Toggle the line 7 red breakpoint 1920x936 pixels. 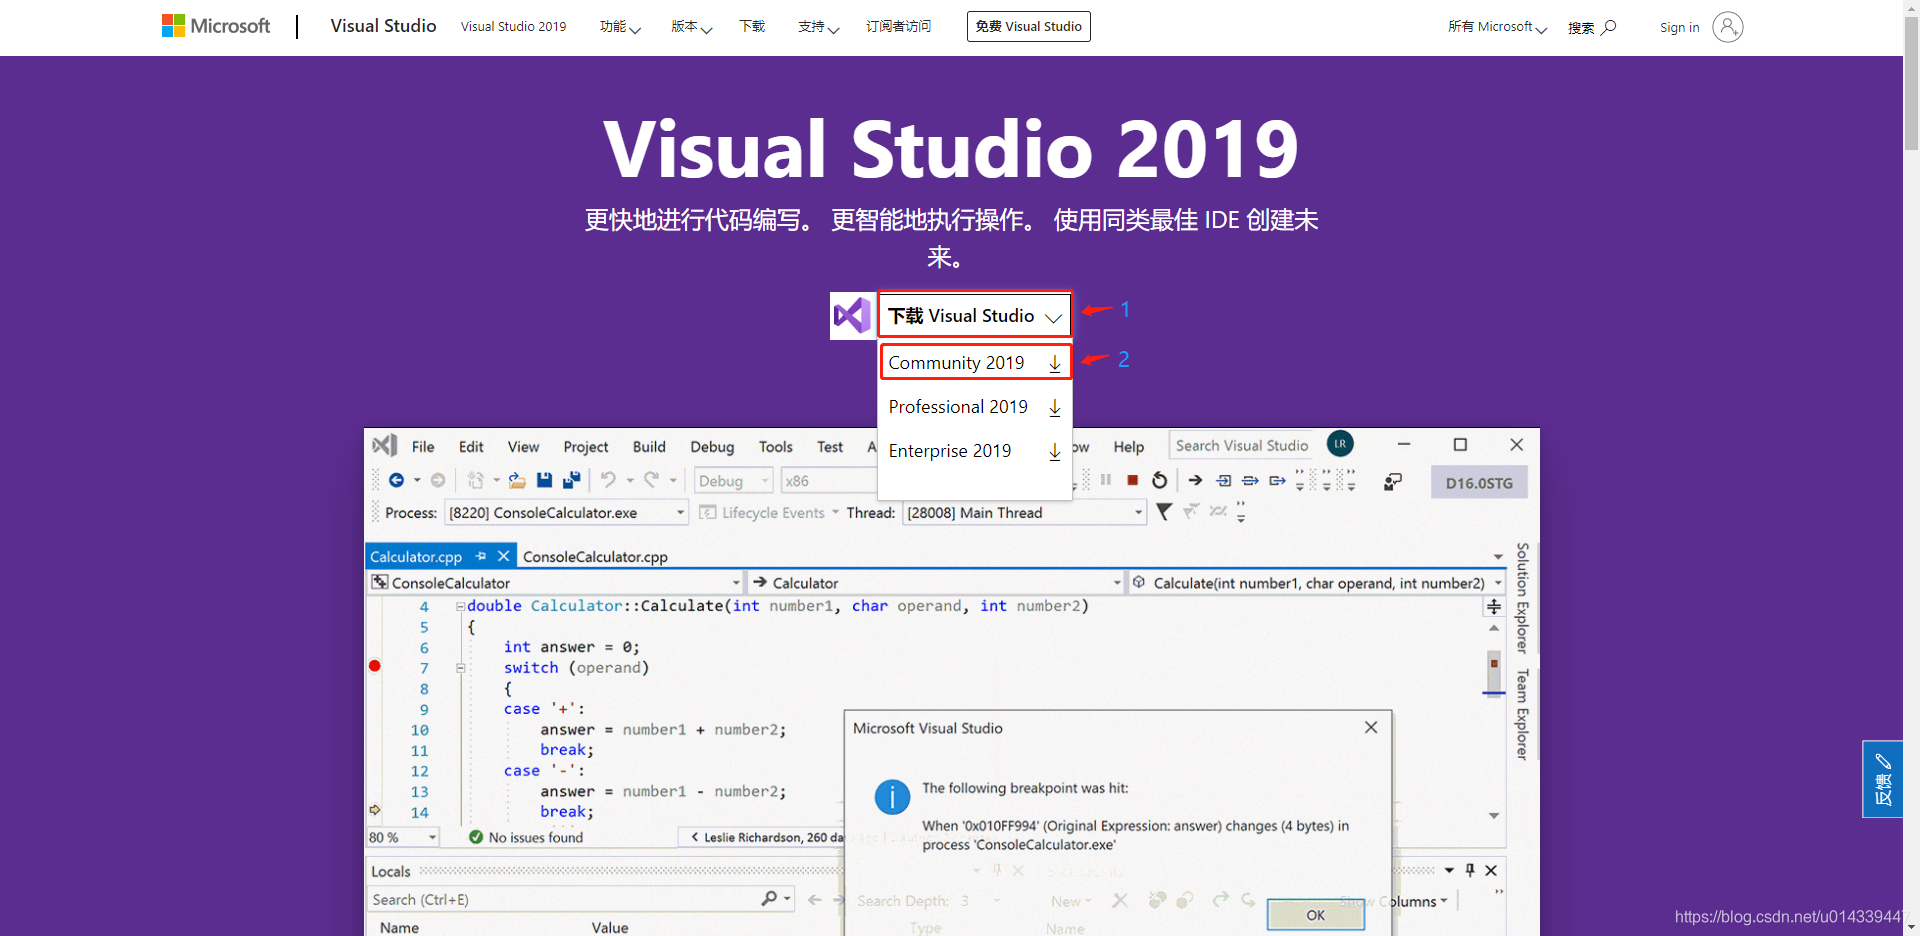coord(375,666)
